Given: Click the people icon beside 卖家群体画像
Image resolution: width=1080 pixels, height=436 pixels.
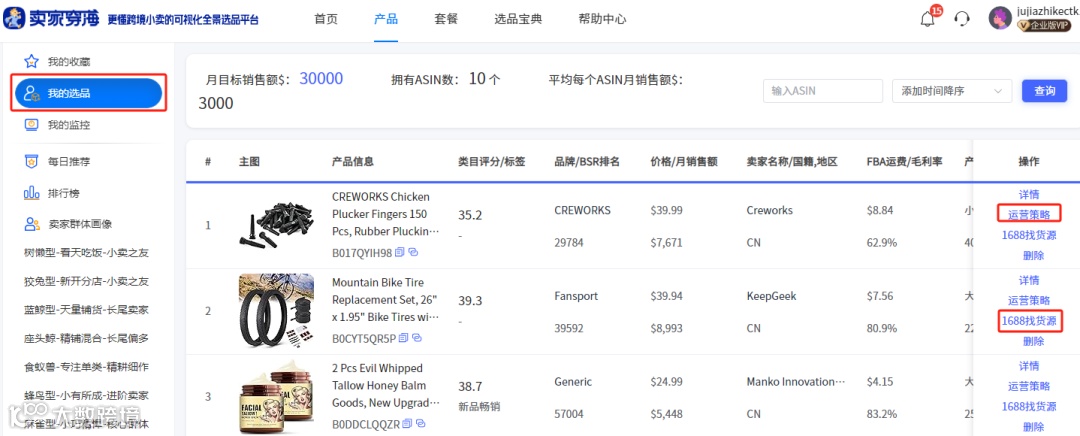Looking at the screenshot, I should [x=31, y=224].
